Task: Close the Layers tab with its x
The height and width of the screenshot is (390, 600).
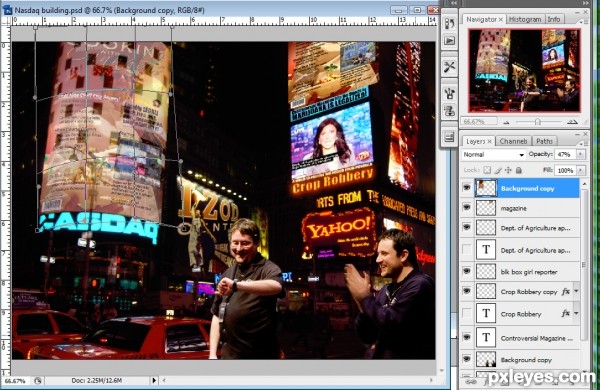Action: 489,141
